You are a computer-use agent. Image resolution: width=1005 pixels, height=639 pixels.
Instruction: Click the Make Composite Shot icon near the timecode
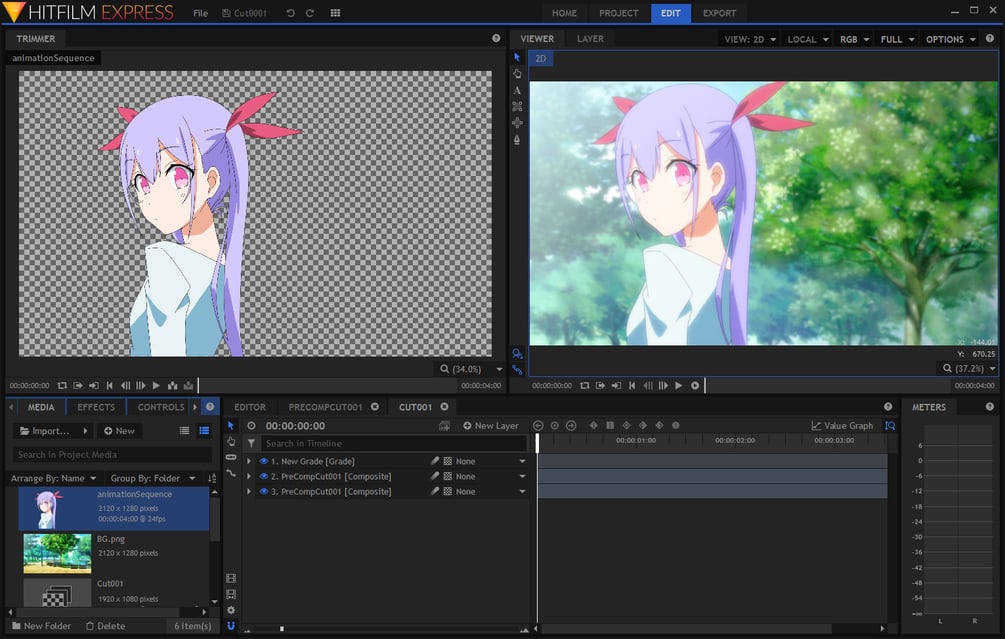pyautogui.click(x=443, y=425)
